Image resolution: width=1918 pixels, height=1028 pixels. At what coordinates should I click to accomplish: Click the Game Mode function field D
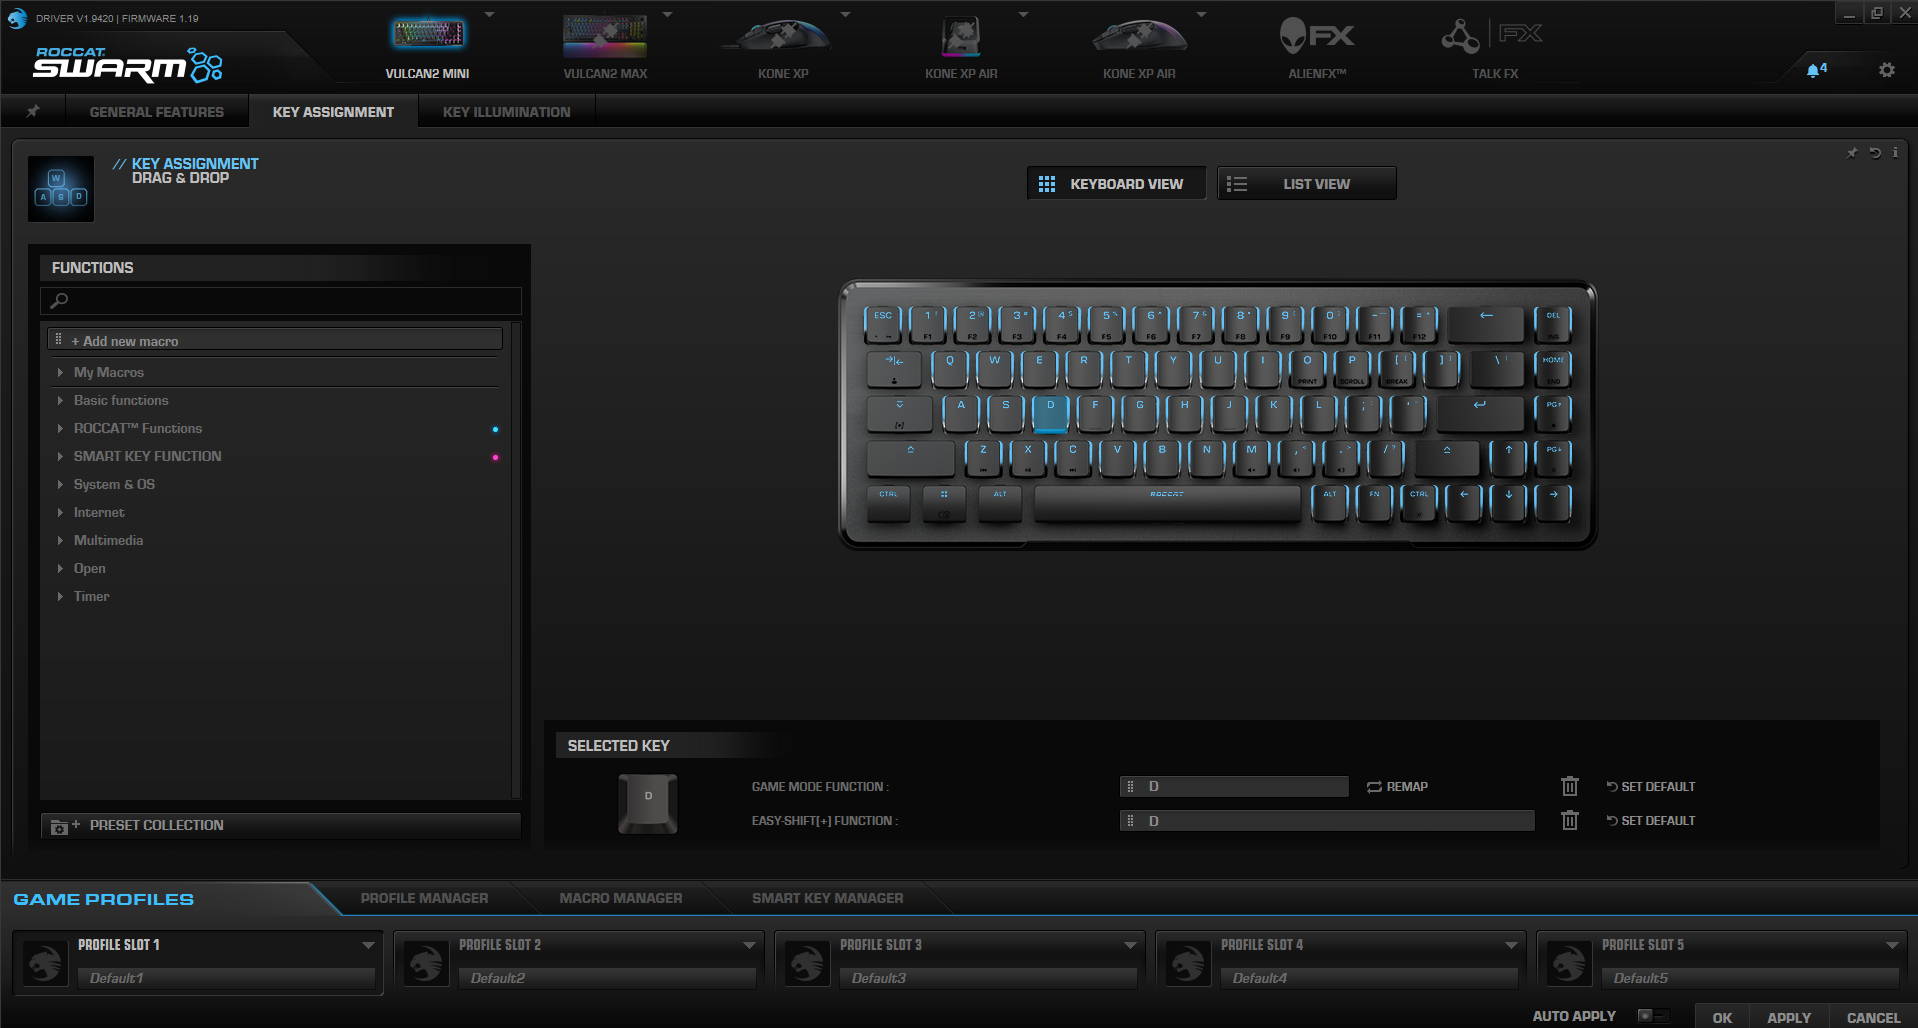pyautogui.click(x=1234, y=787)
